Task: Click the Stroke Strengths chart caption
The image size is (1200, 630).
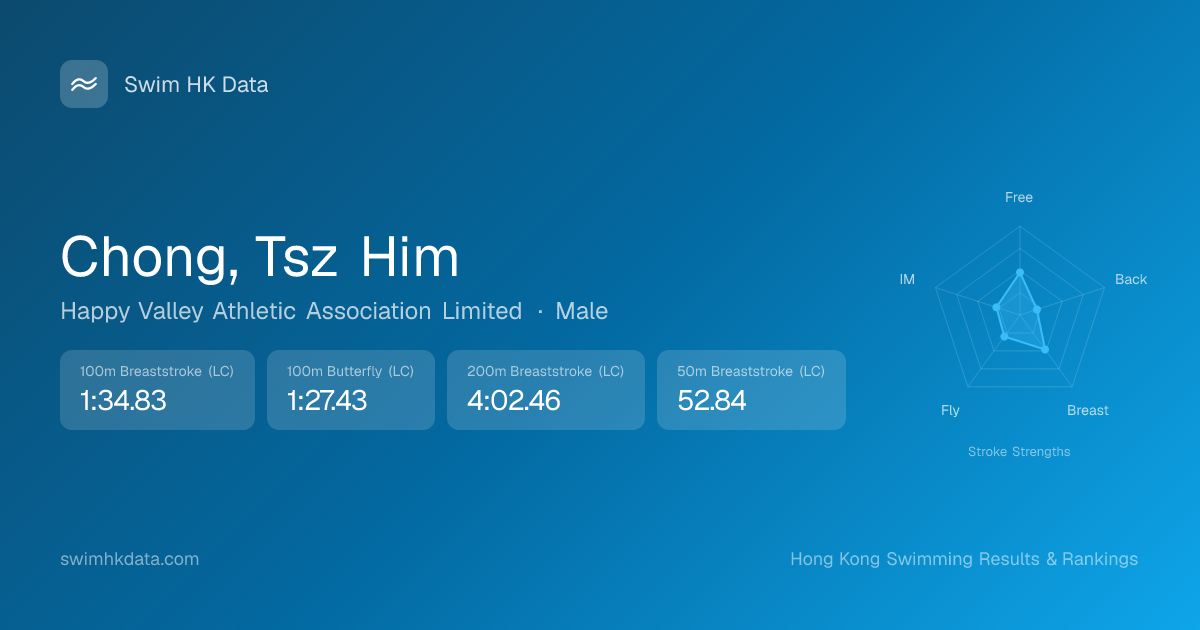Action: coord(1019,452)
